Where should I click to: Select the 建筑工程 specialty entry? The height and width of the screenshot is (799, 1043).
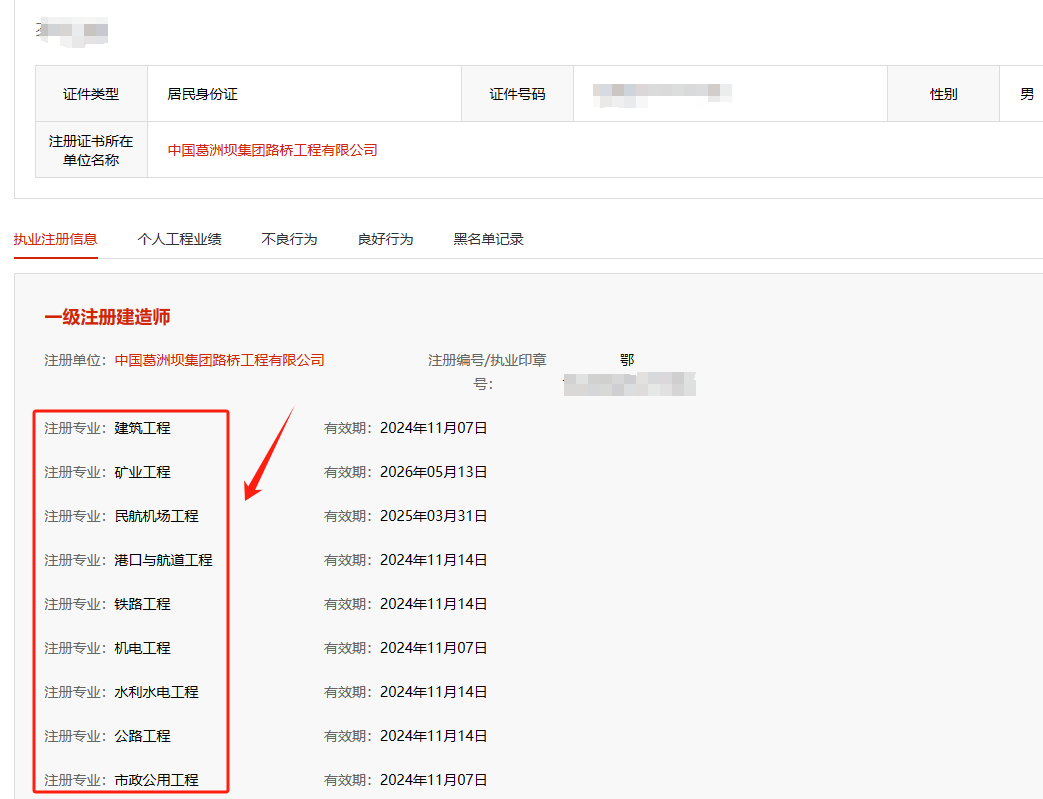coord(142,428)
